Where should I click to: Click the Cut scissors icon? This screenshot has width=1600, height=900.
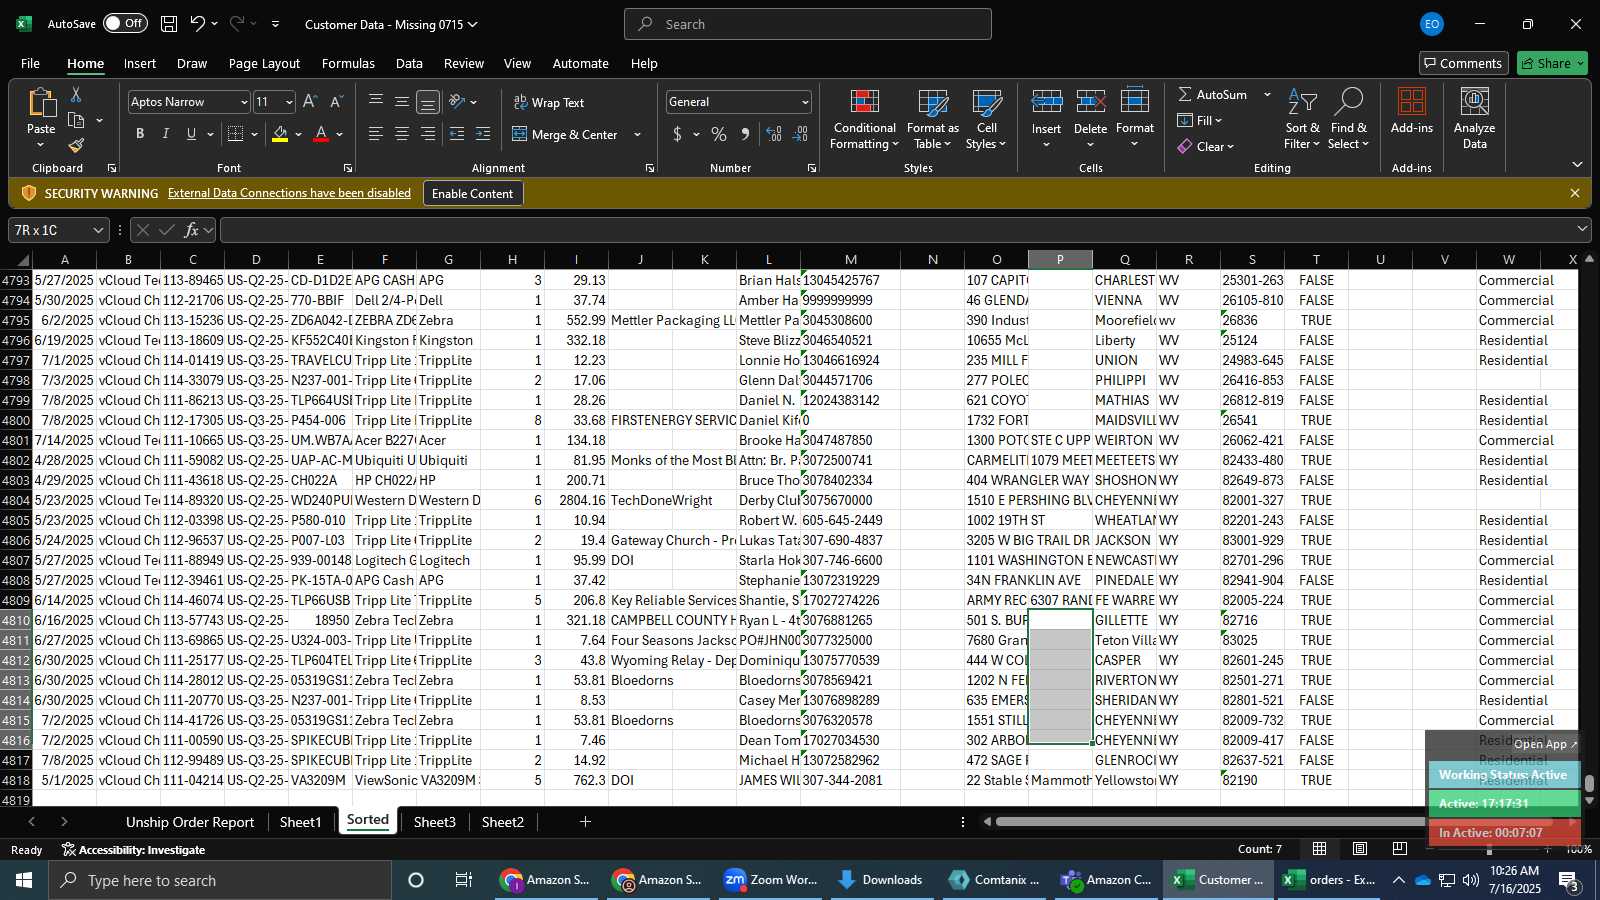tap(76, 94)
